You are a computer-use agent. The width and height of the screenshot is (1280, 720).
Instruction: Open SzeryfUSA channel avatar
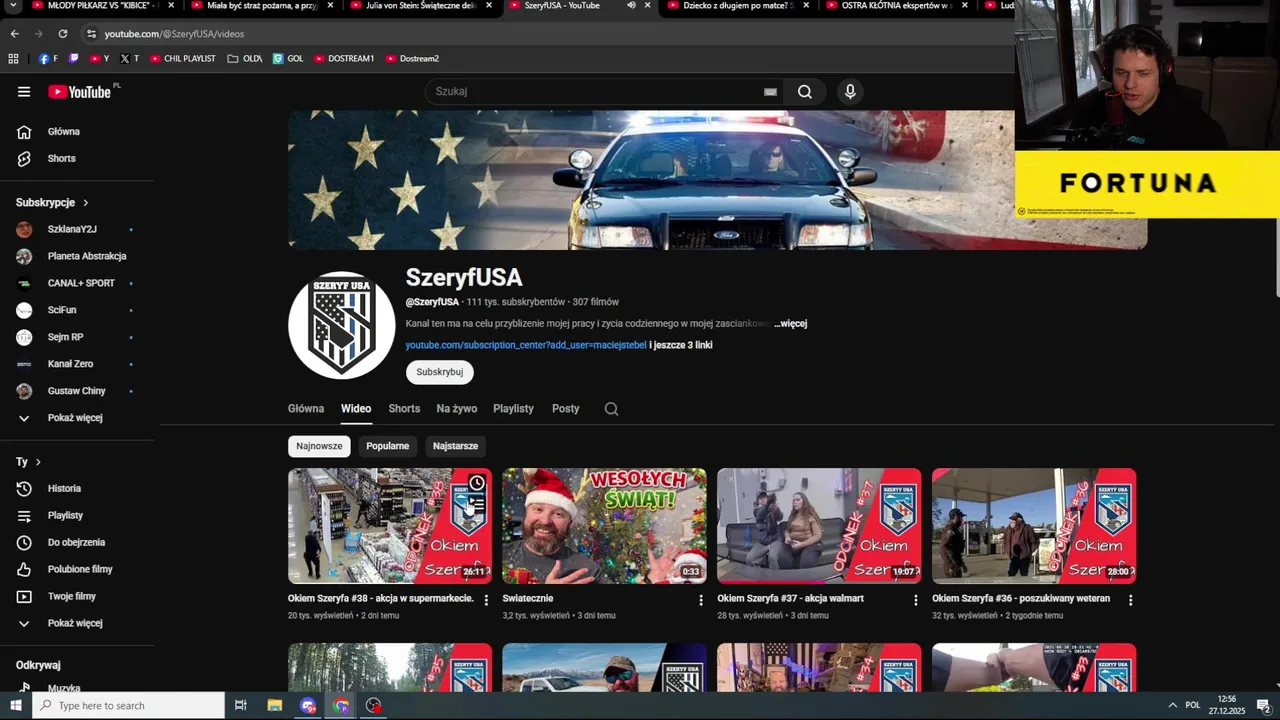coord(342,325)
